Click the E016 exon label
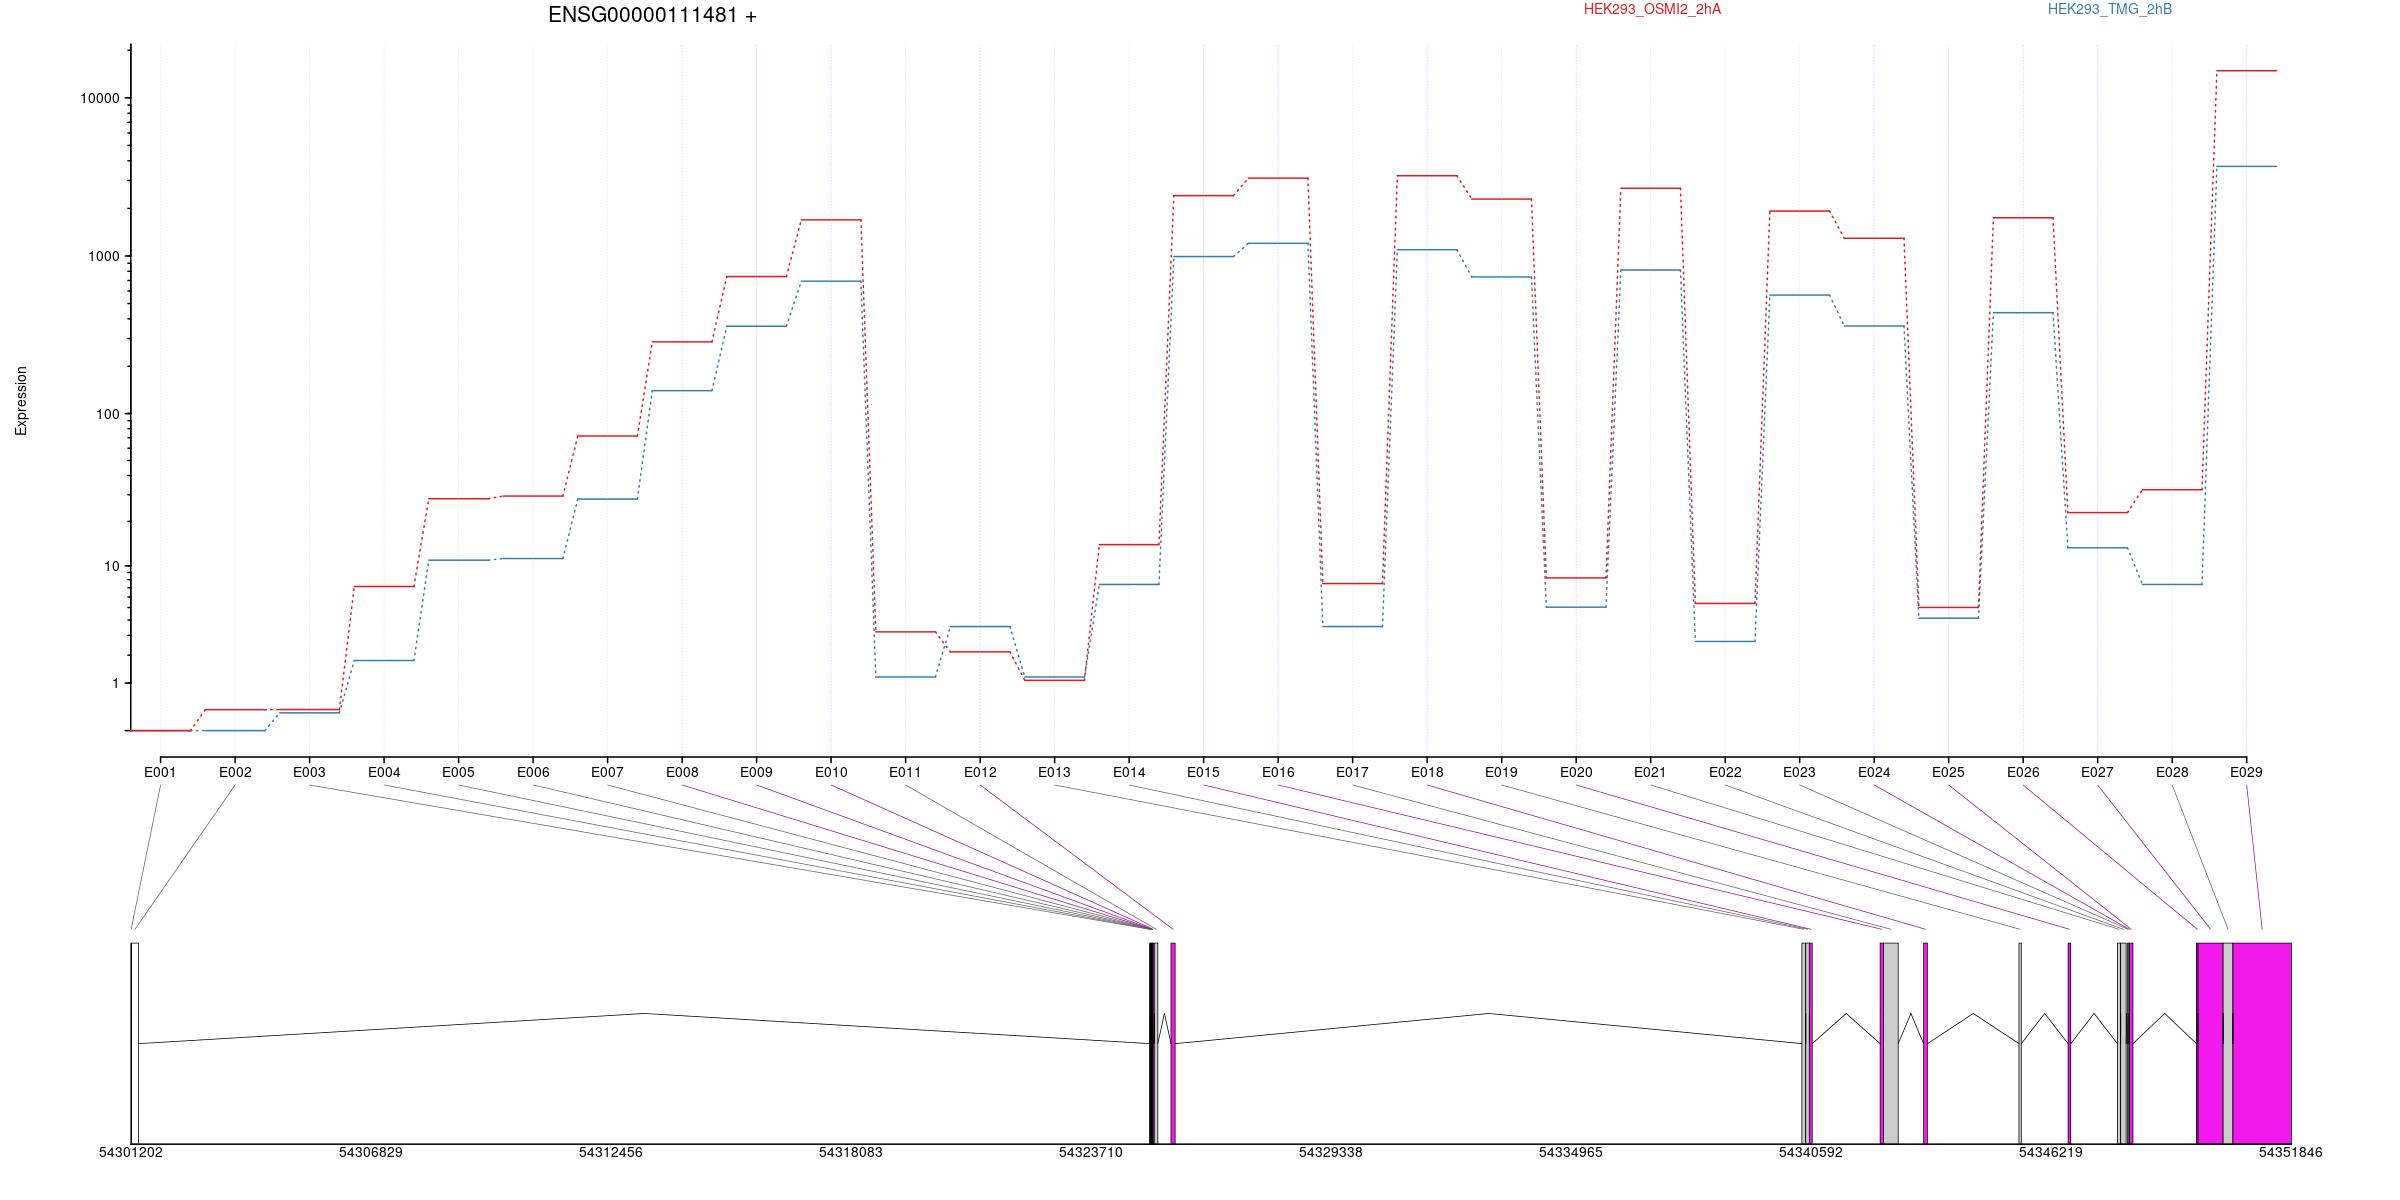 click(1278, 772)
